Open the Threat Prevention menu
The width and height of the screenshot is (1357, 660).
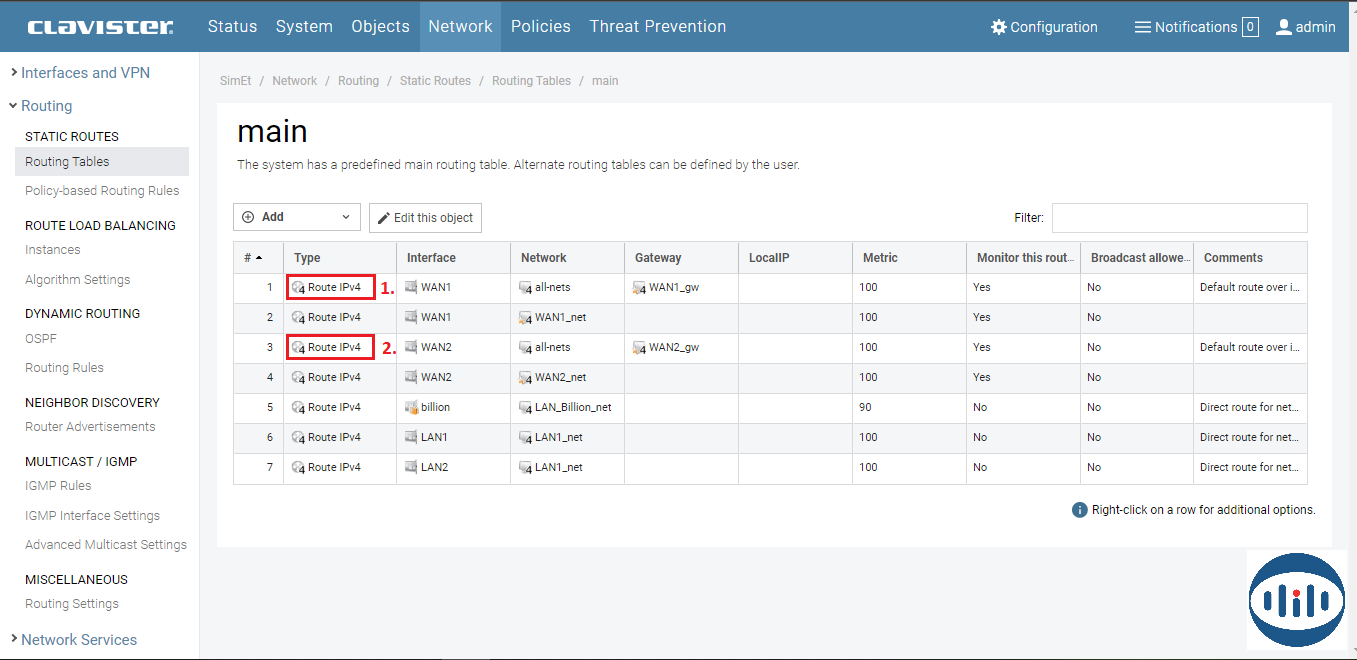[x=657, y=27]
